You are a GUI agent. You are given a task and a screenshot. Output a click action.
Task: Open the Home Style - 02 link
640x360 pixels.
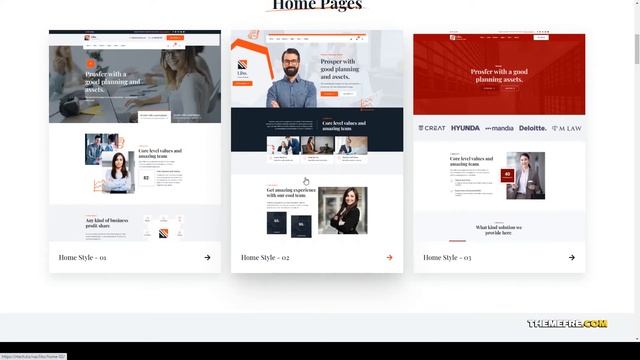pos(265,258)
